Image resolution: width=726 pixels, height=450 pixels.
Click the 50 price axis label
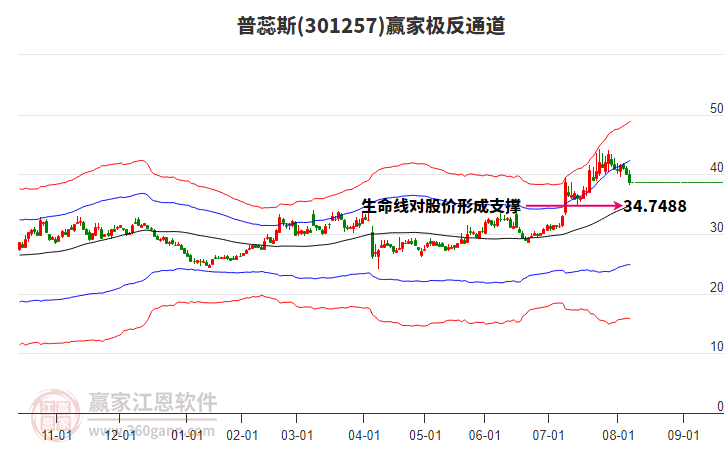point(716,108)
